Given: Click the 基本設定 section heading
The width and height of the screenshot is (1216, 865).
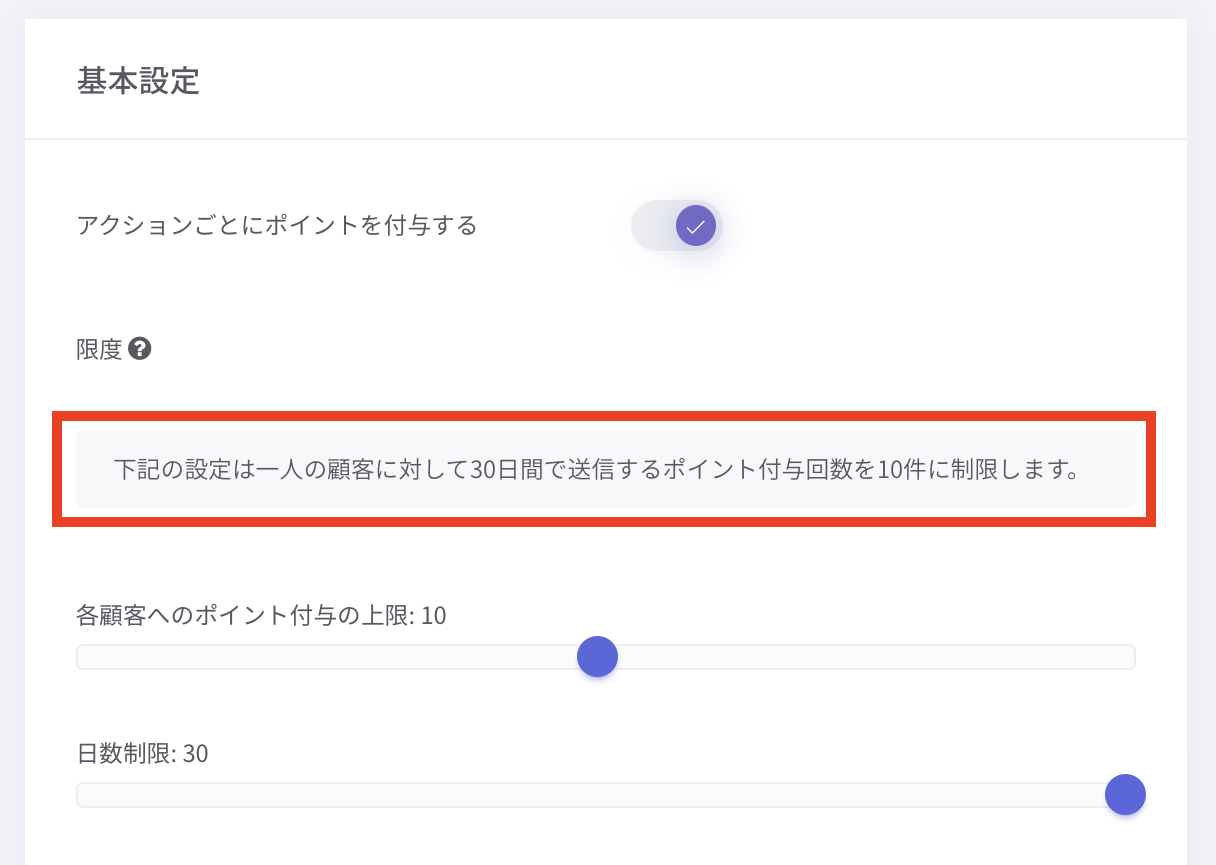Looking at the screenshot, I should [x=138, y=81].
